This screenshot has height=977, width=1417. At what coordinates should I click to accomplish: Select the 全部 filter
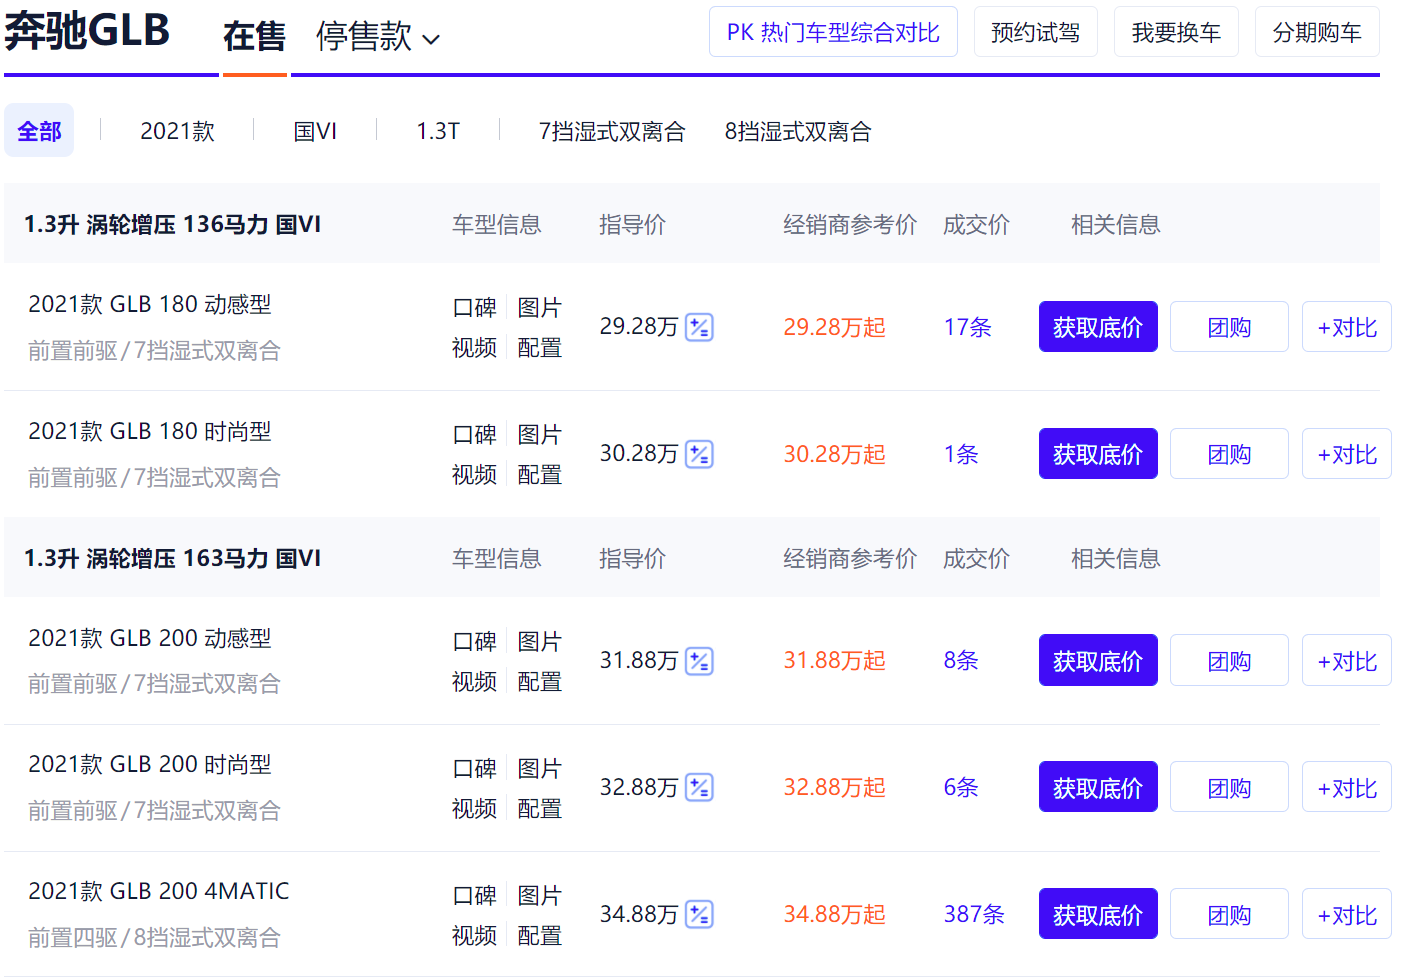[x=39, y=131]
